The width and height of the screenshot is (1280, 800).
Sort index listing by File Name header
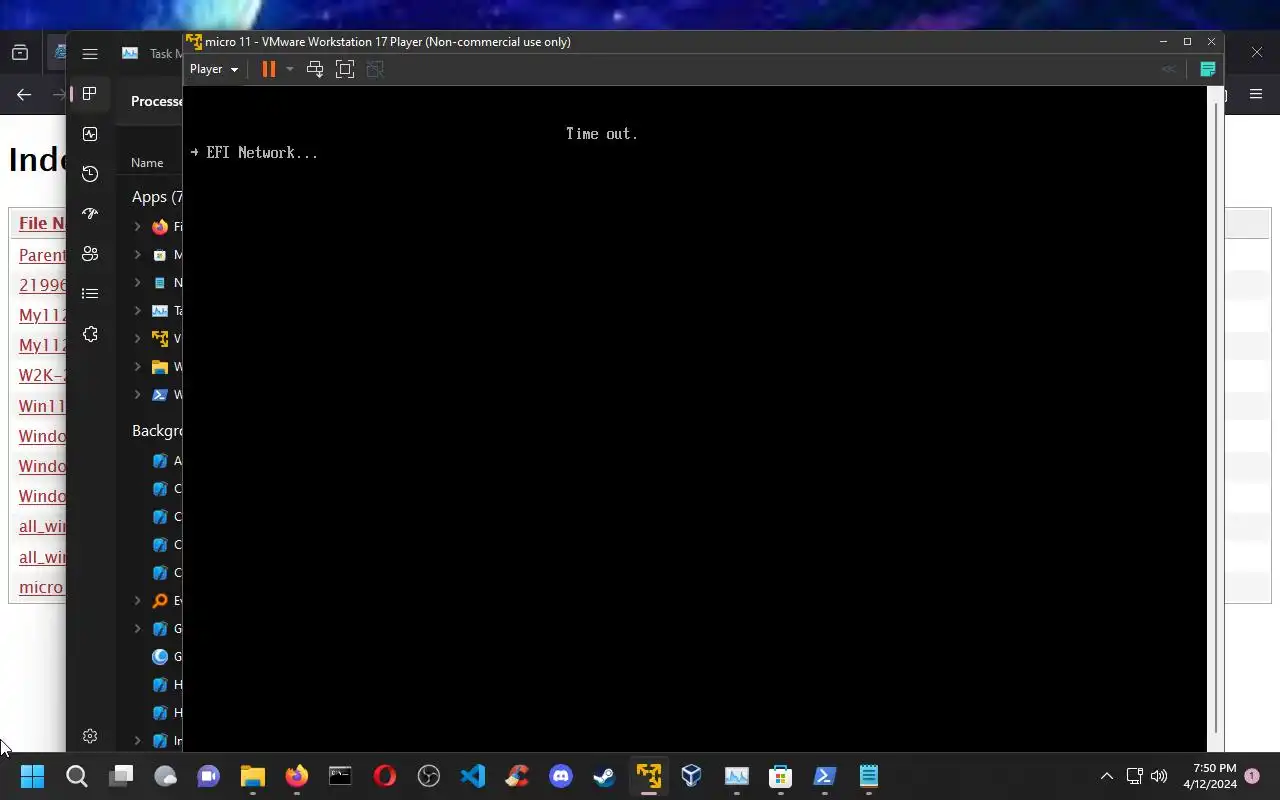pyautogui.click(x=42, y=223)
